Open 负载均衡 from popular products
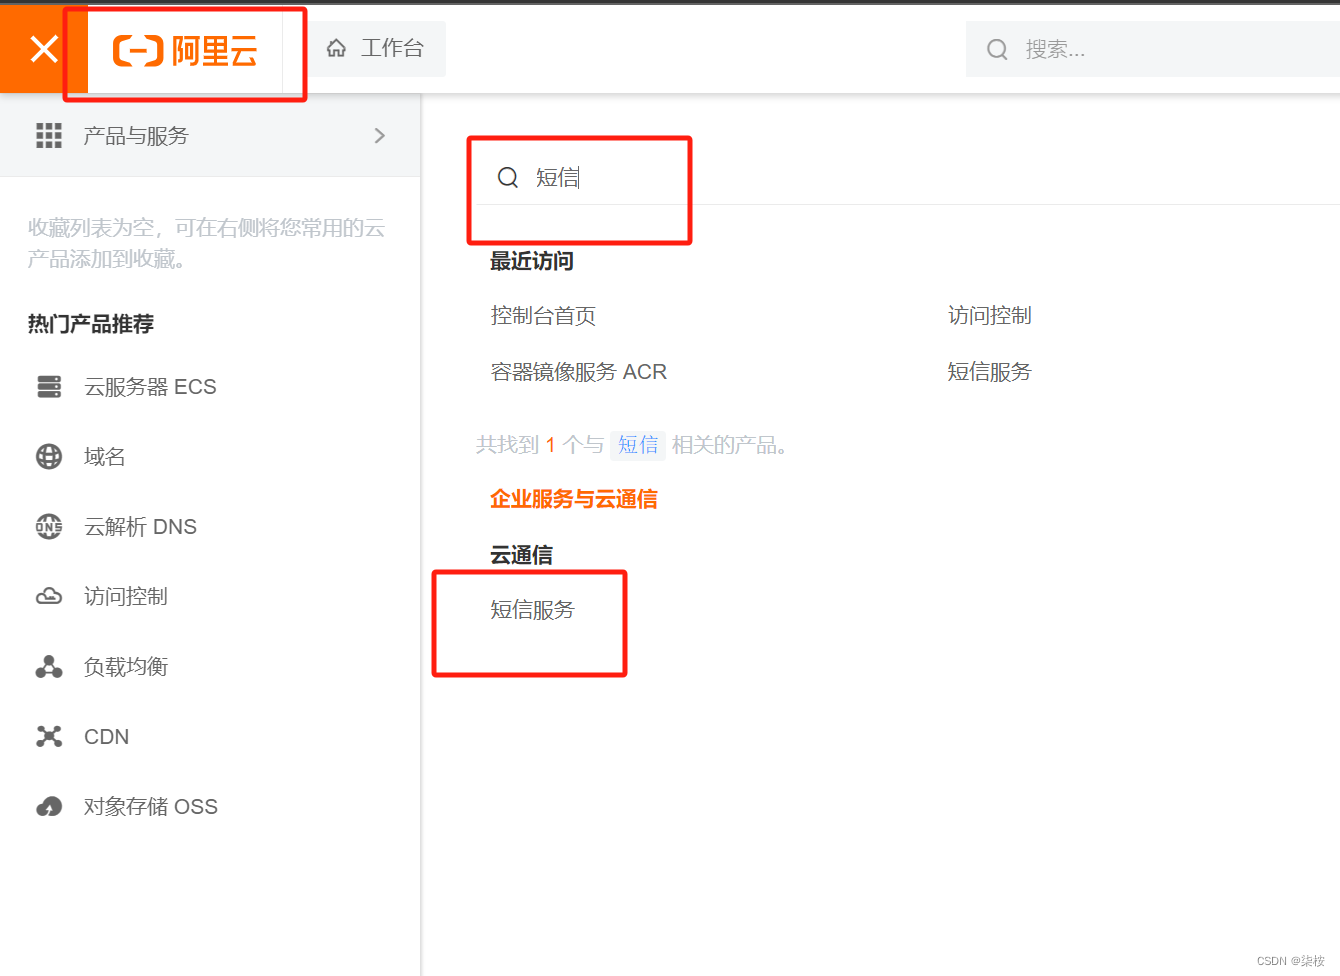This screenshot has height=976, width=1340. (x=126, y=667)
